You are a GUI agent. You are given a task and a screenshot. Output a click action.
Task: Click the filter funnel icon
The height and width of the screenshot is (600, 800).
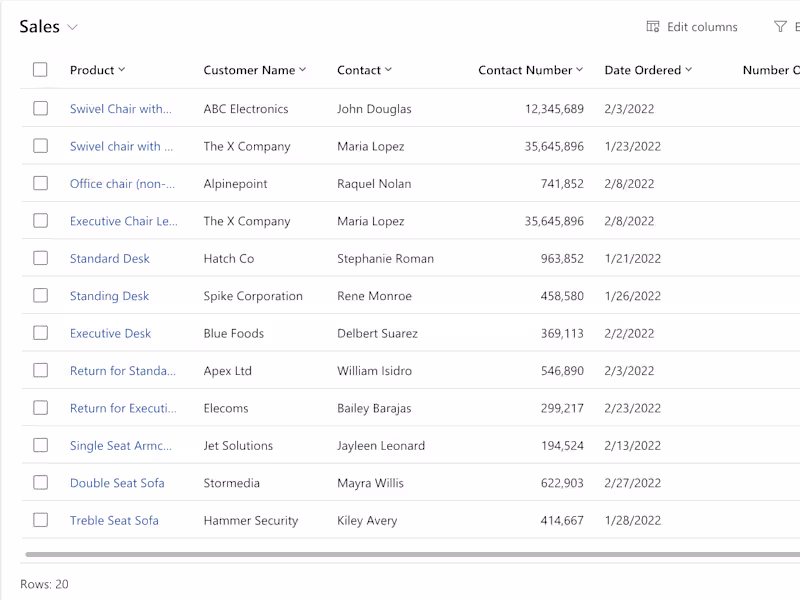click(780, 27)
